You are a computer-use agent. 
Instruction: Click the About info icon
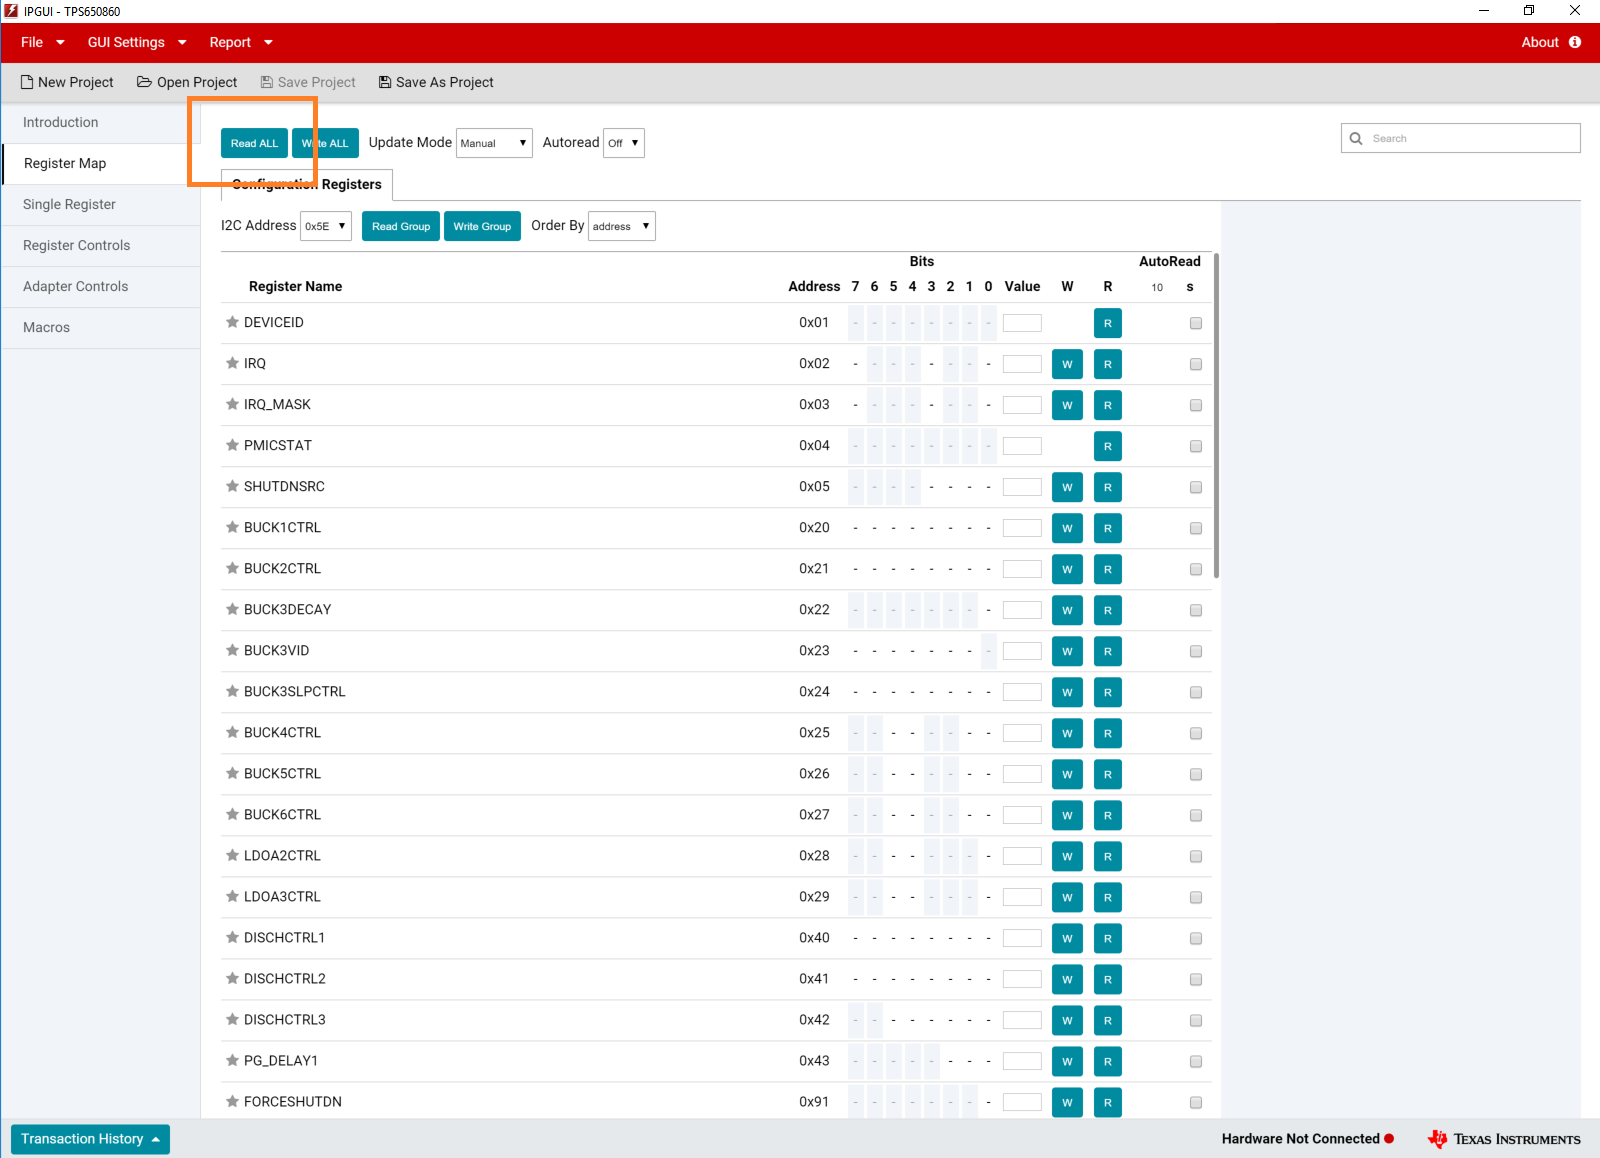(1575, 42)
